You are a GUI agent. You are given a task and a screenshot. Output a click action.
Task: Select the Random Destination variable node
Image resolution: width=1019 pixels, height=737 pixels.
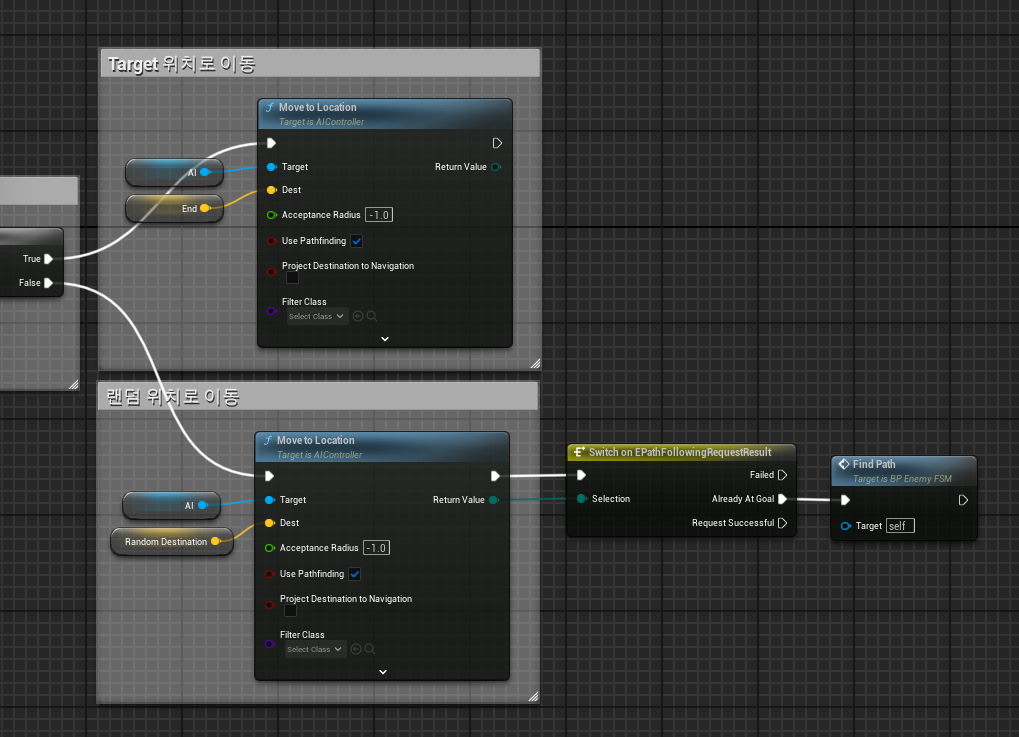point(172,541)
